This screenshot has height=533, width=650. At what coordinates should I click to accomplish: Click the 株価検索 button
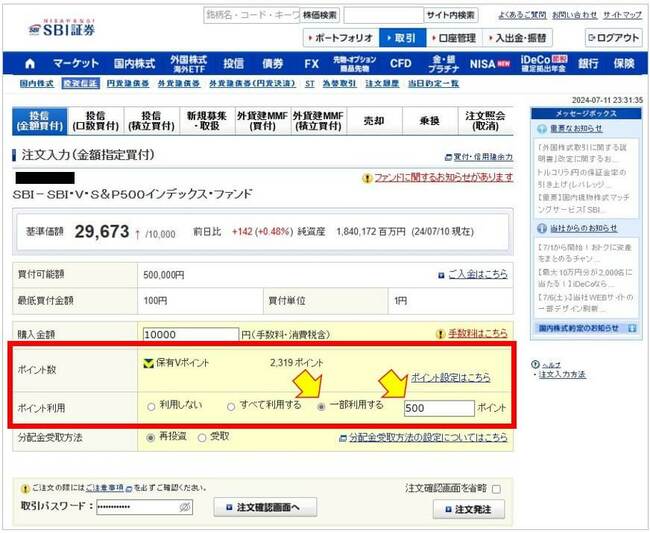coord(320,15)
